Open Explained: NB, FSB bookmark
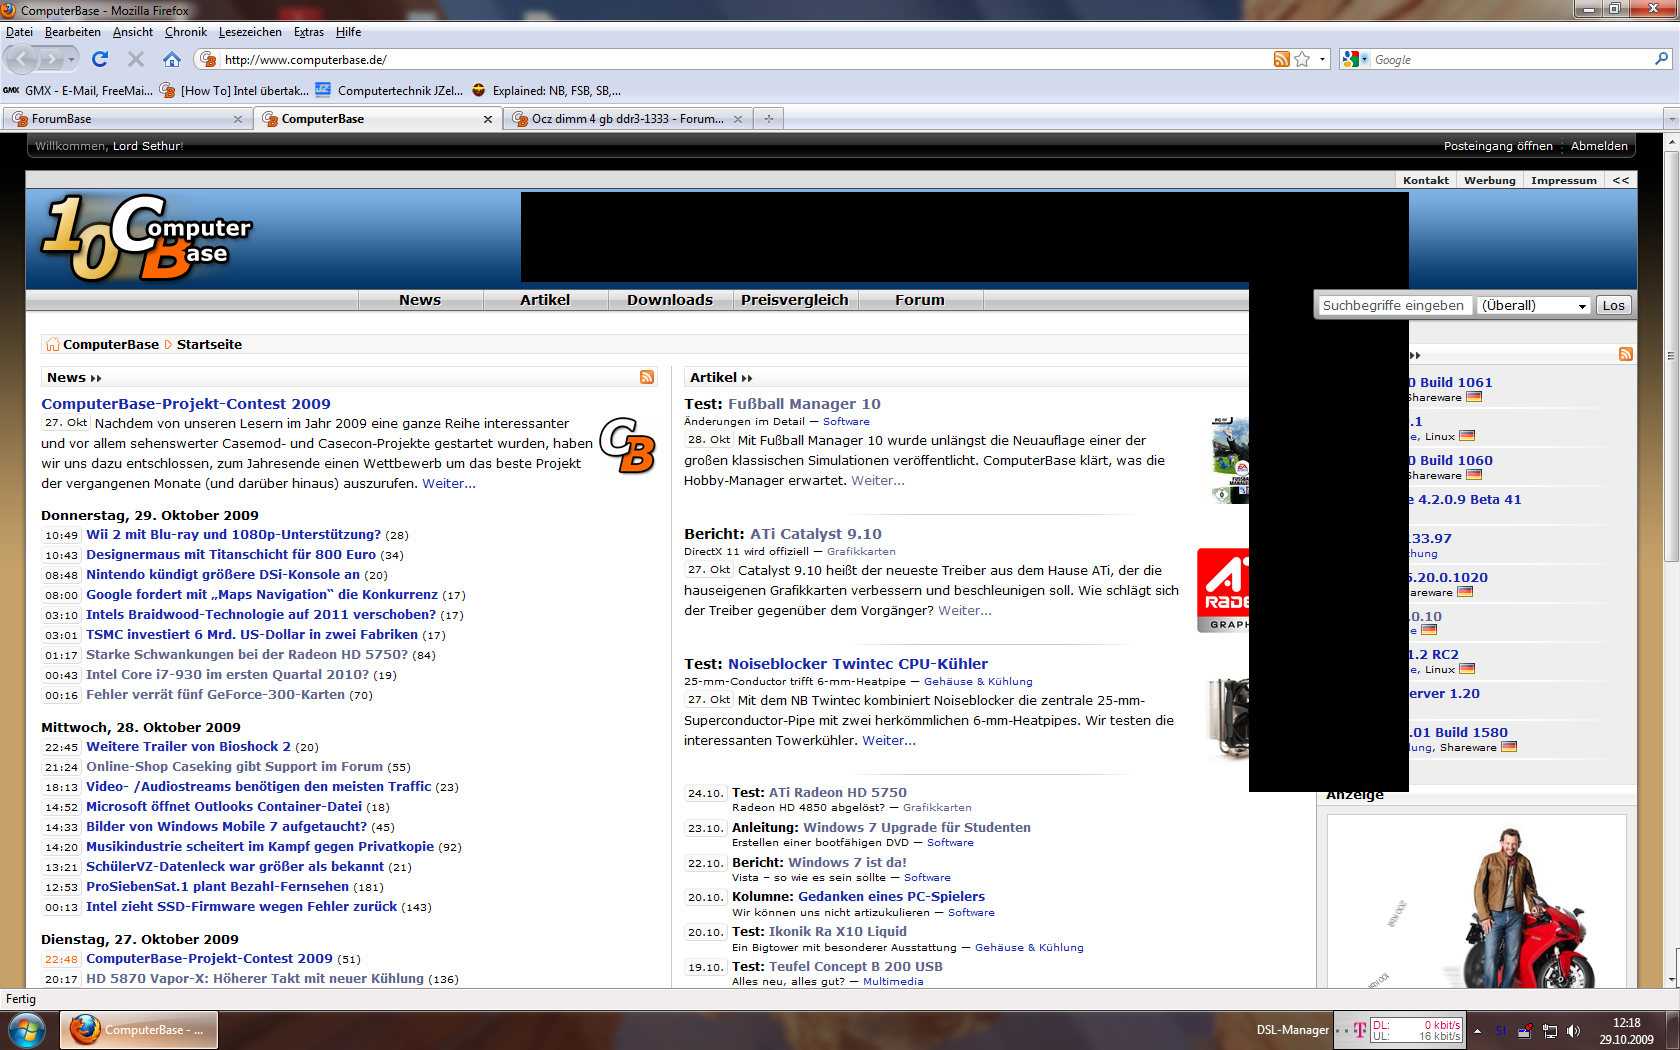 pyautogui.click(x=546, y=90)
